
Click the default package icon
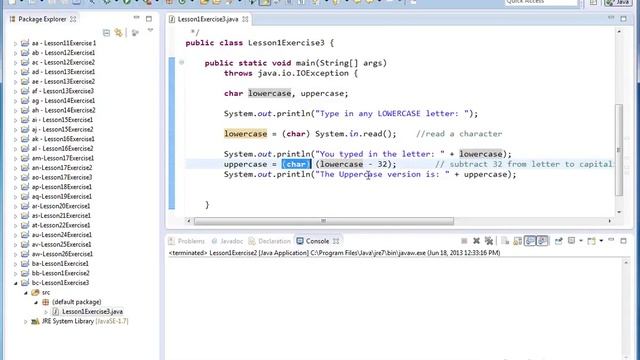(x=46, y=302)
